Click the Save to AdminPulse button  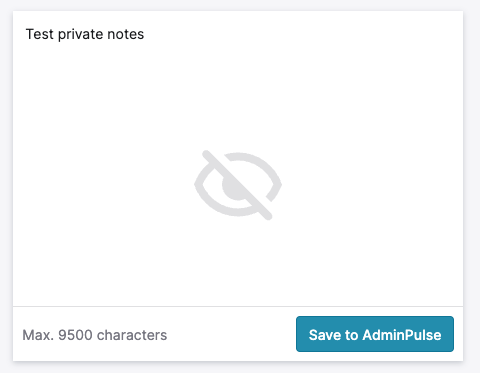(x=375, y=334)
